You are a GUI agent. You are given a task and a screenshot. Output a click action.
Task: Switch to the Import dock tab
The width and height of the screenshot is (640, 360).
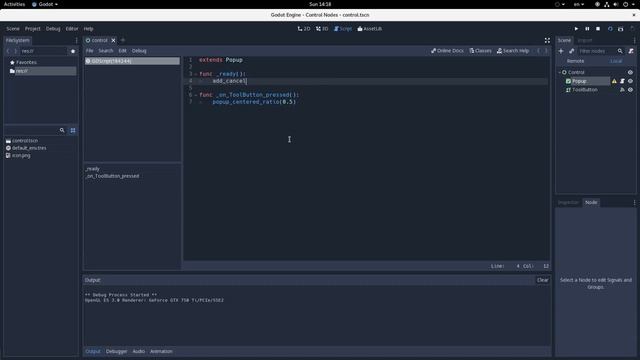click(584, 40)
